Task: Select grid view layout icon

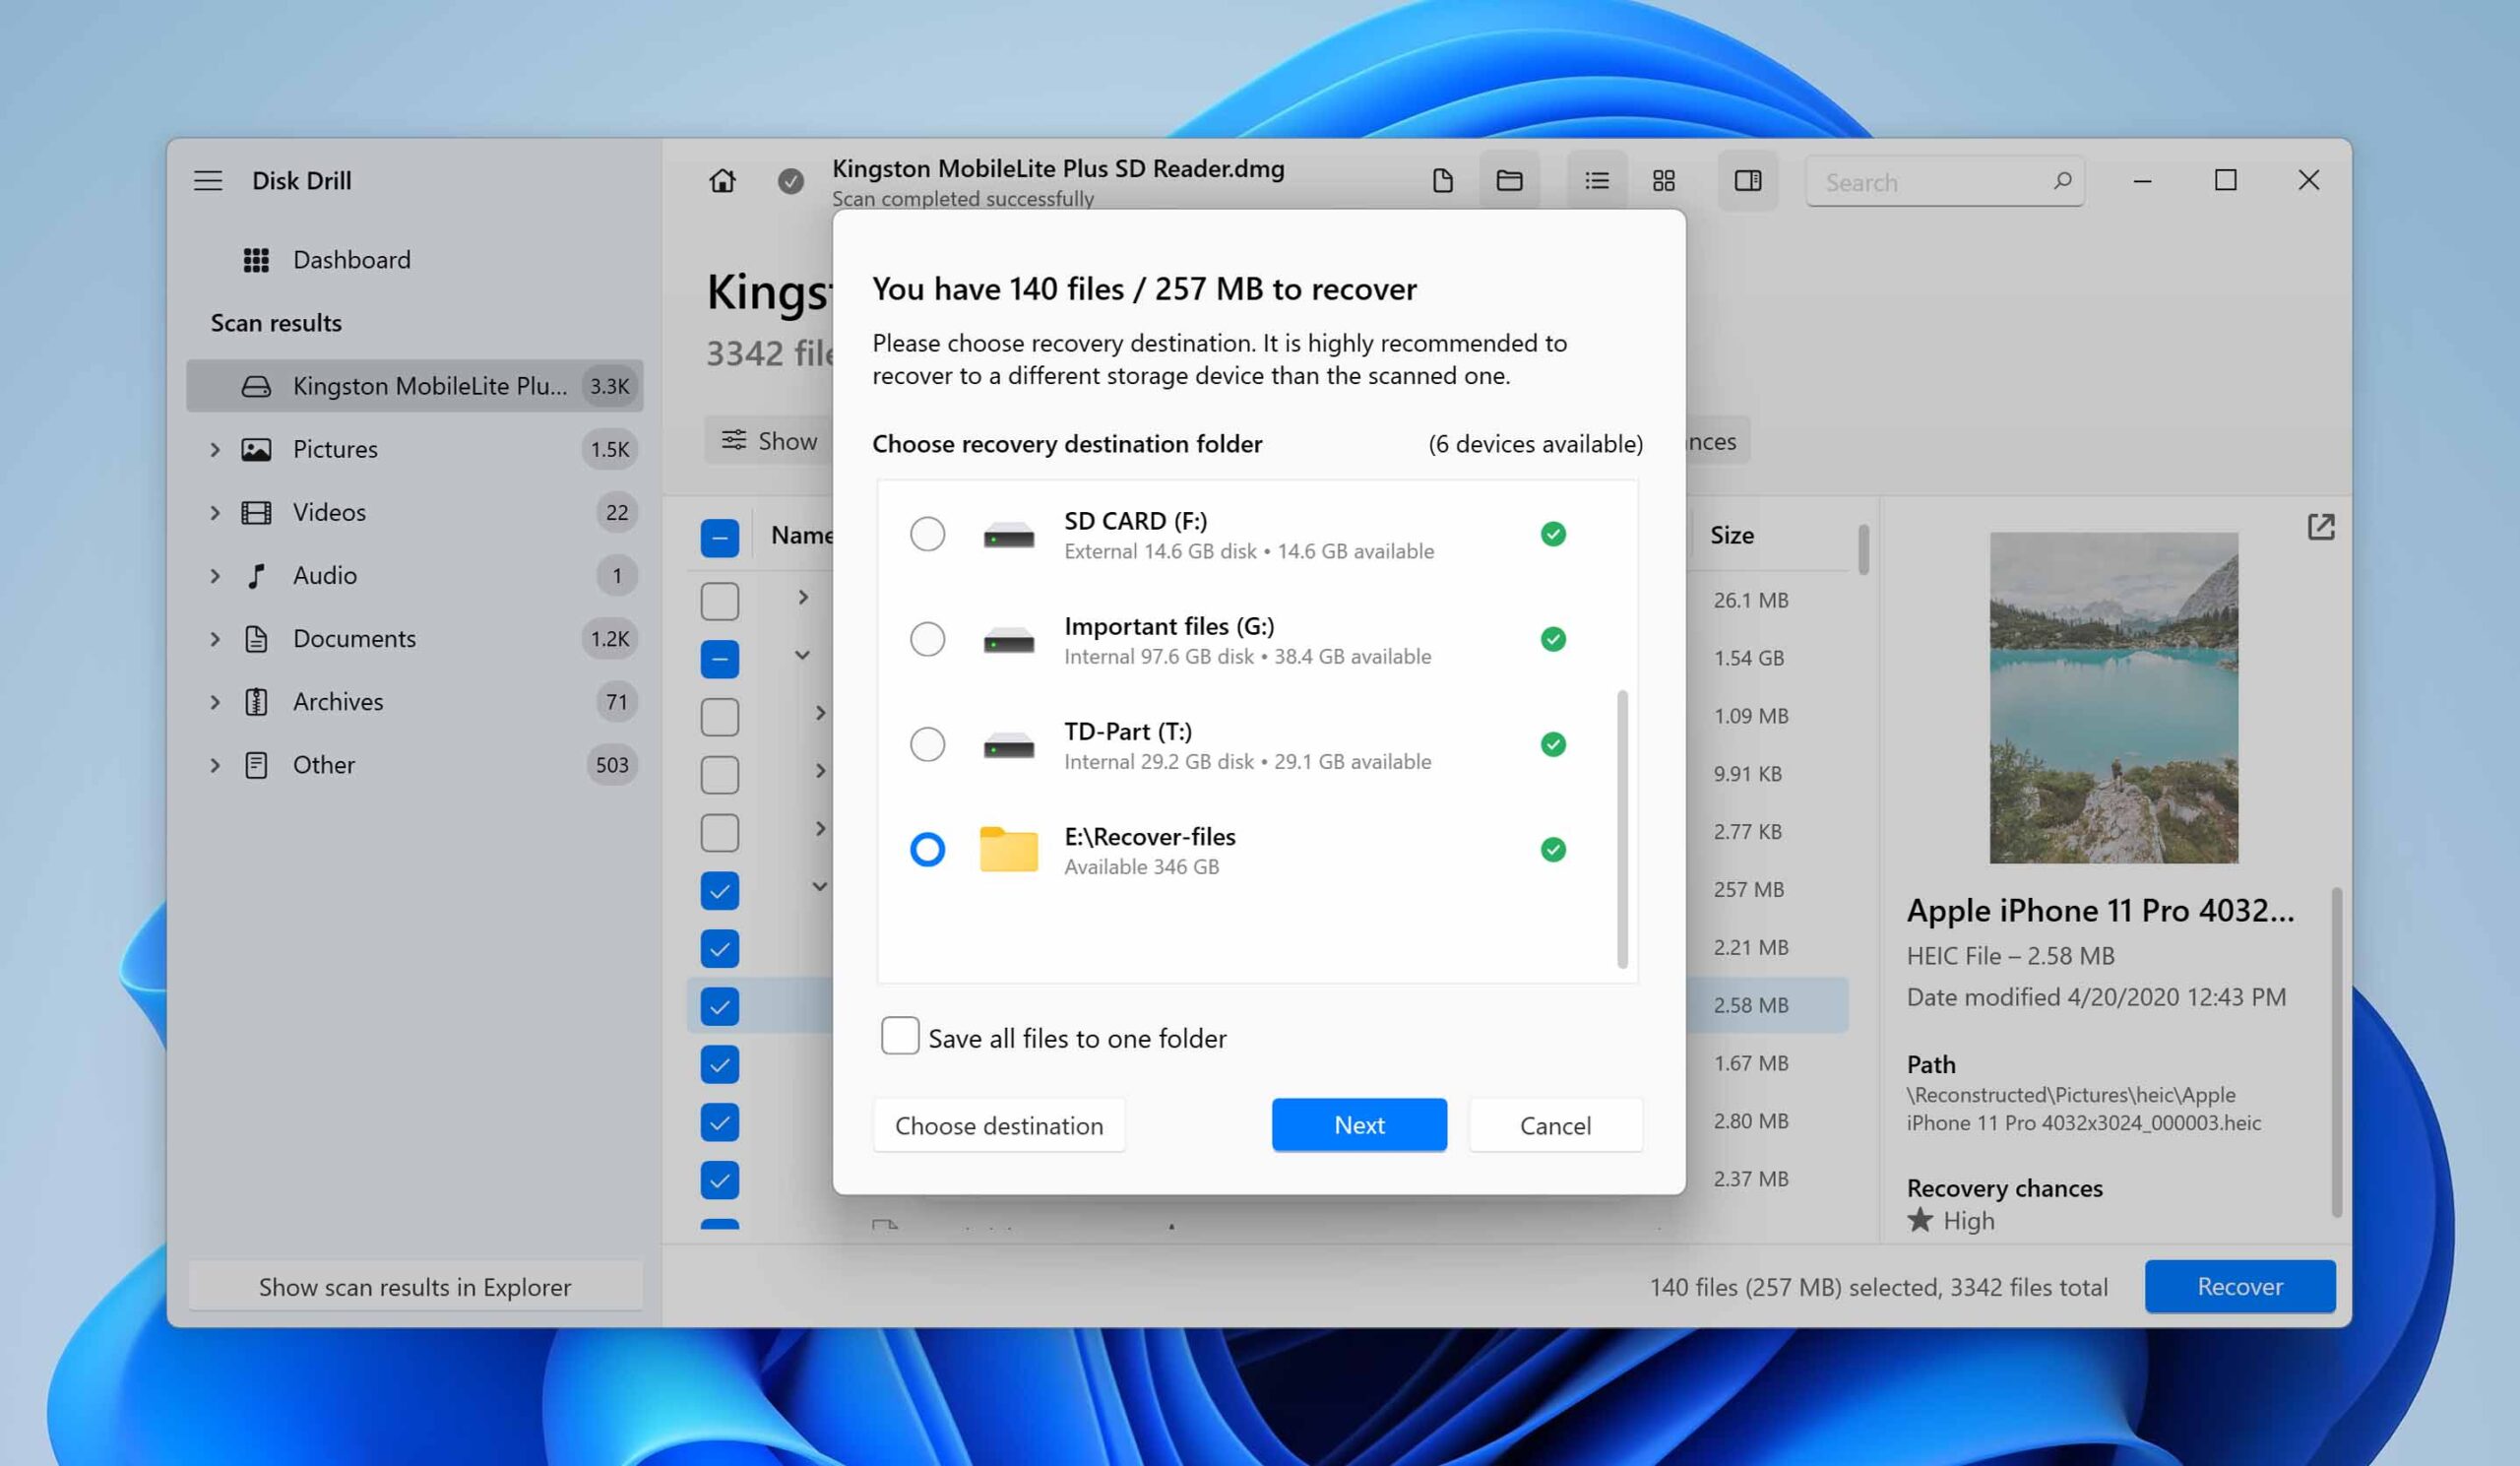Action: 1664,181
